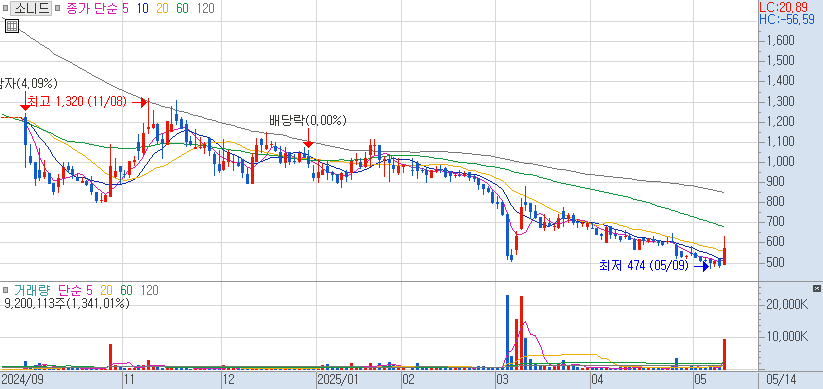Click the 배당락(0,00%) event label

coord(308,121)
